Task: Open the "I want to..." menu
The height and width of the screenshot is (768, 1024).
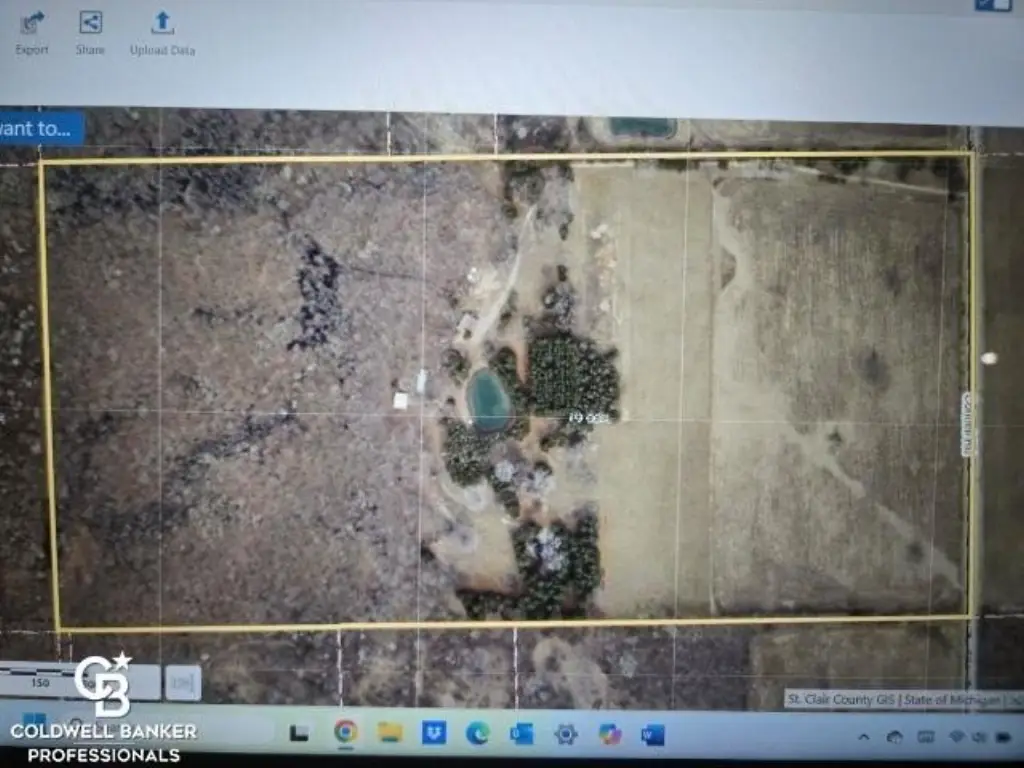Action: [40, 128]
